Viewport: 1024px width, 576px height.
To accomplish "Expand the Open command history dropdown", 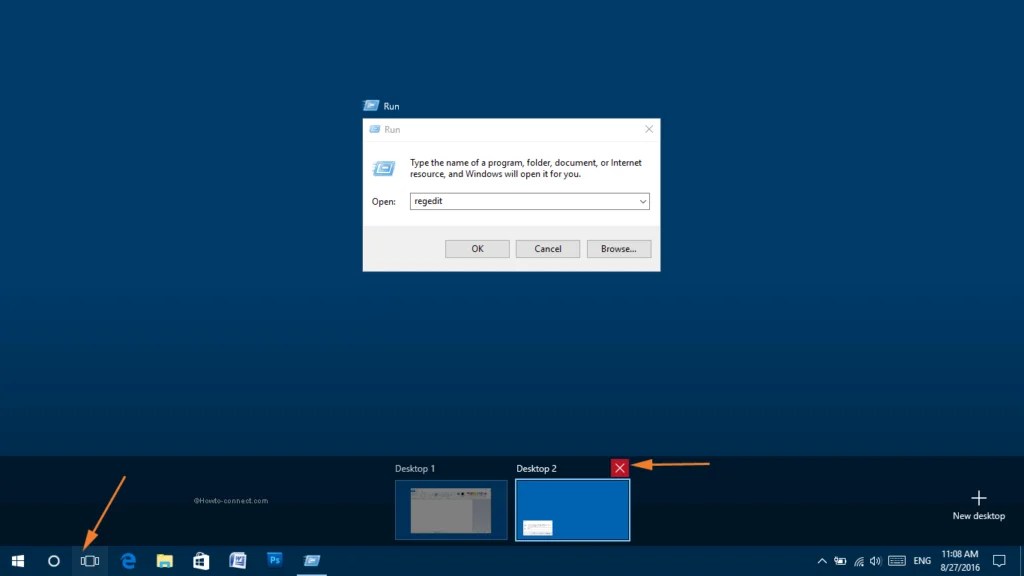I will 643,201.
